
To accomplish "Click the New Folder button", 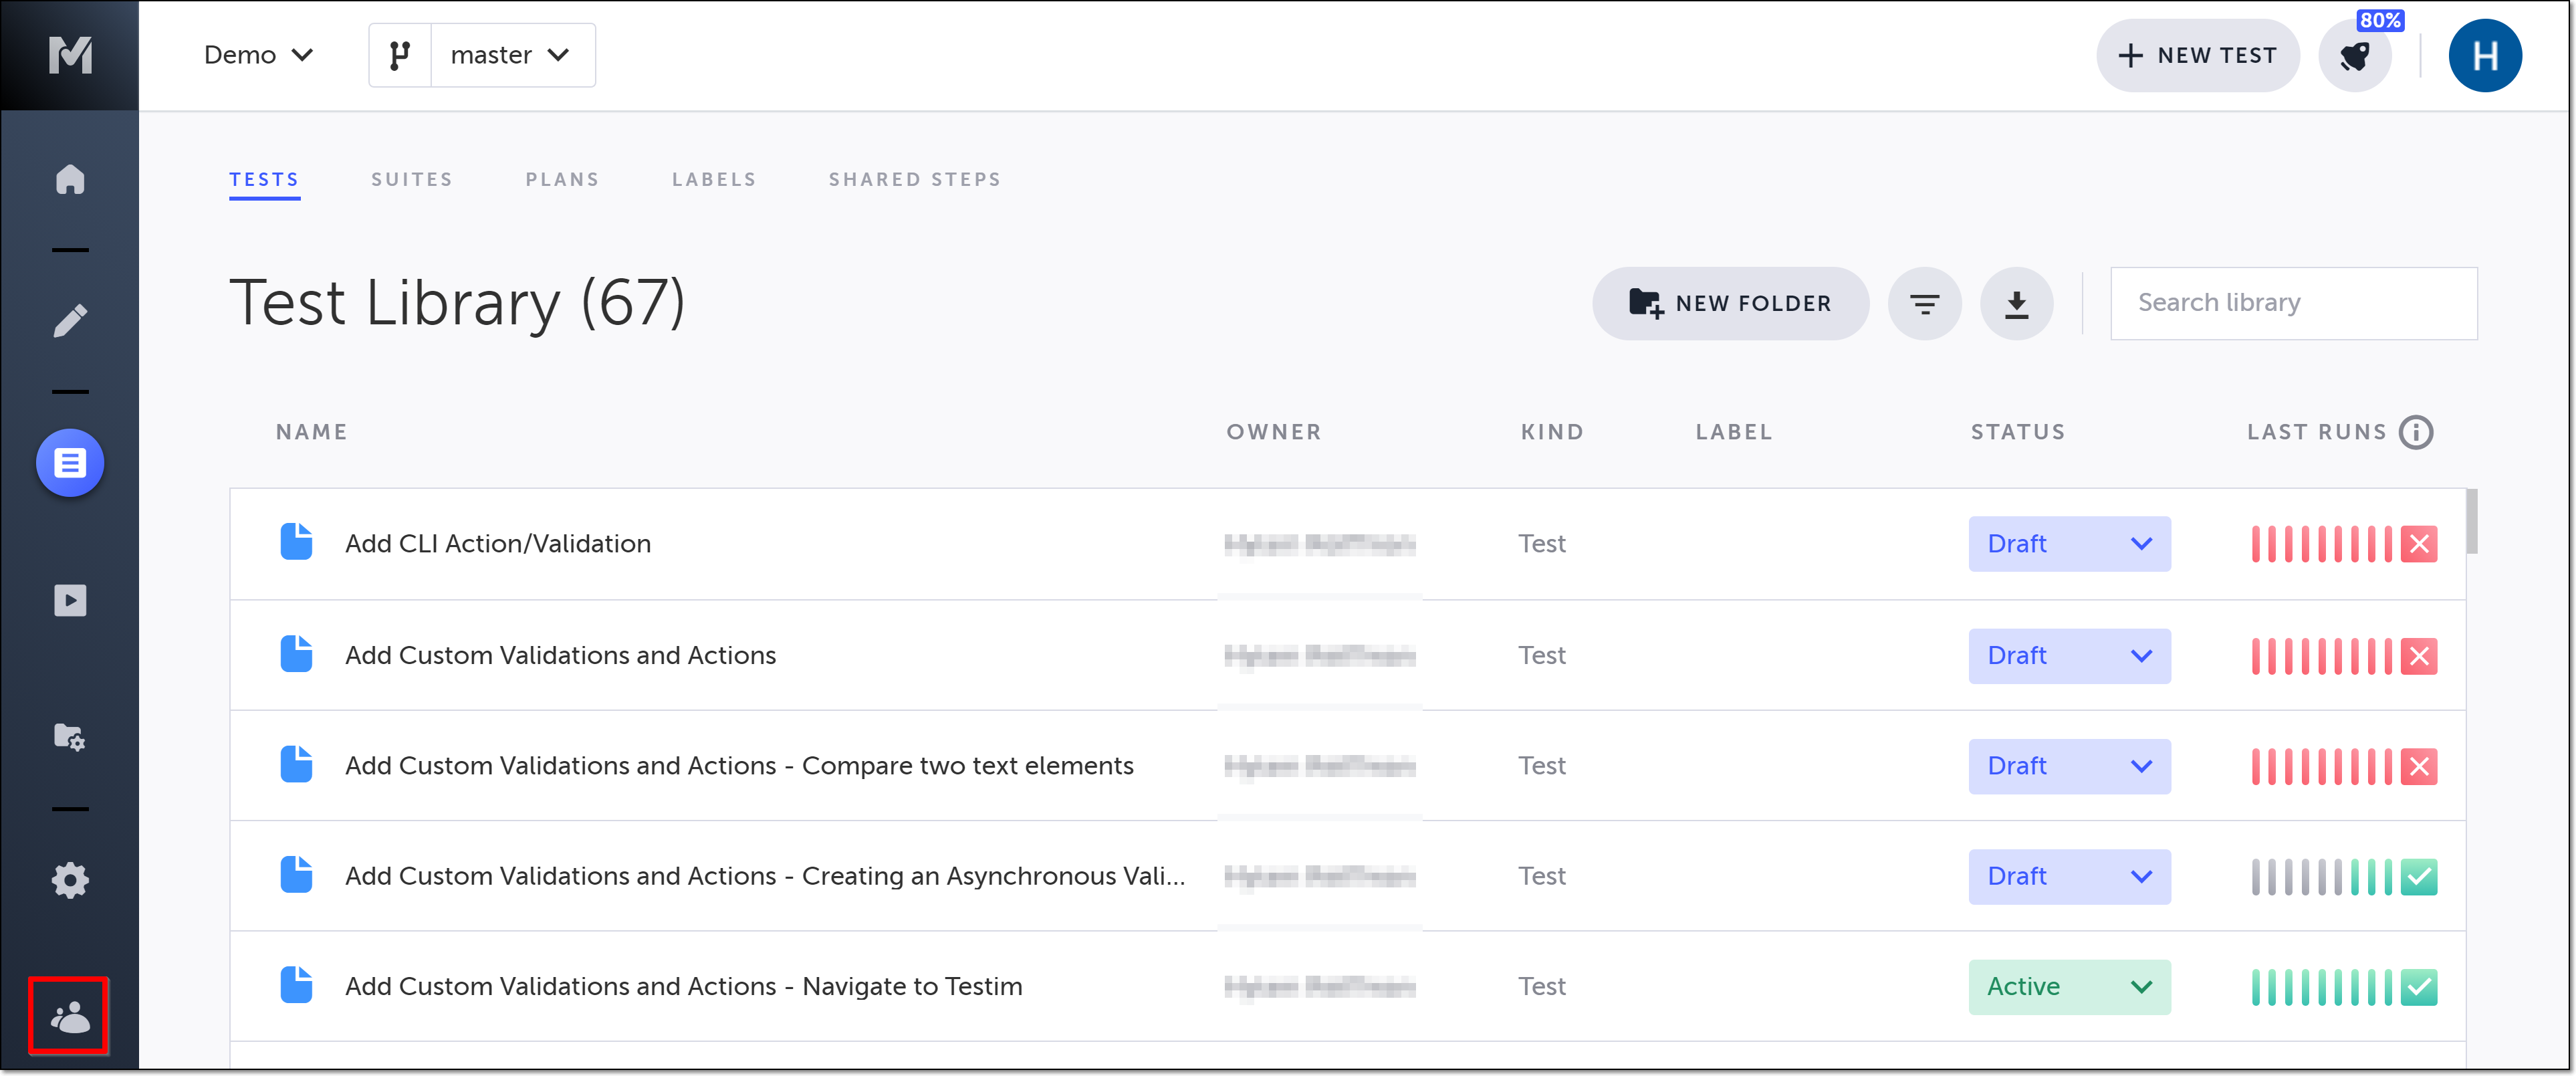I will (1730, 303).
